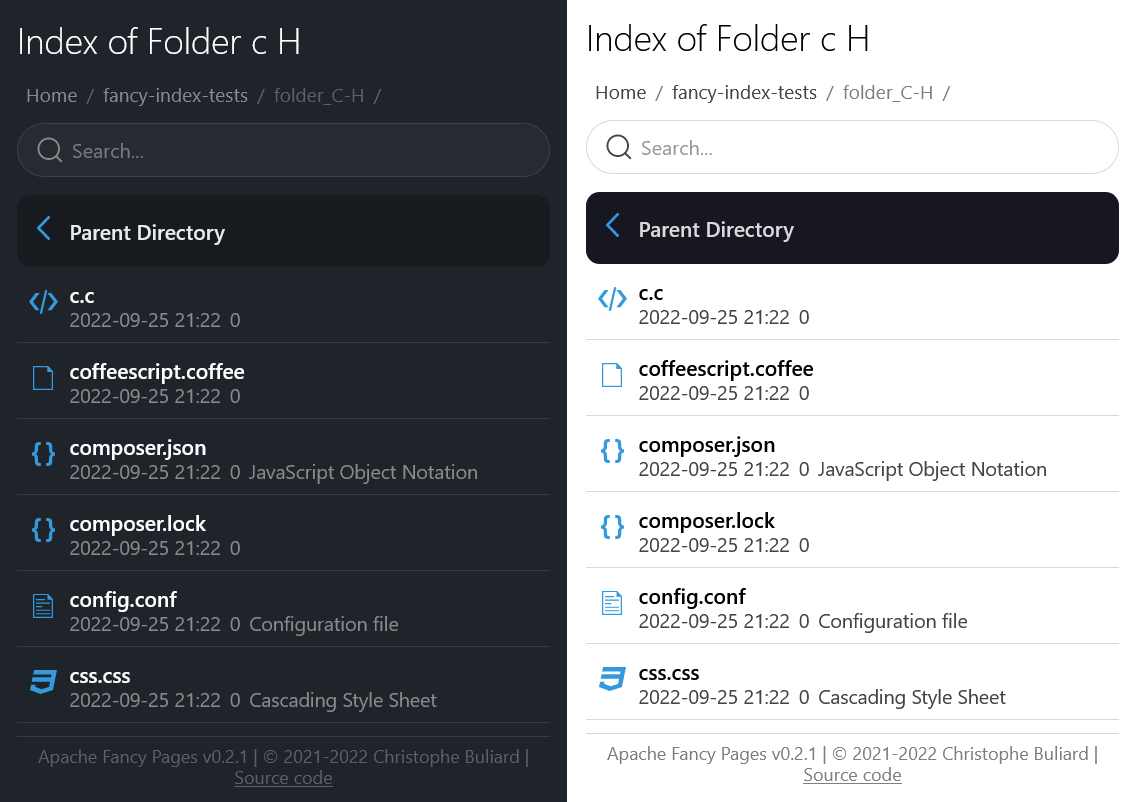Click 'Index of Folder c H' heading, light panel
Image resolution: width=1127 pixels, height=802 pixels.
pos(728,39)
